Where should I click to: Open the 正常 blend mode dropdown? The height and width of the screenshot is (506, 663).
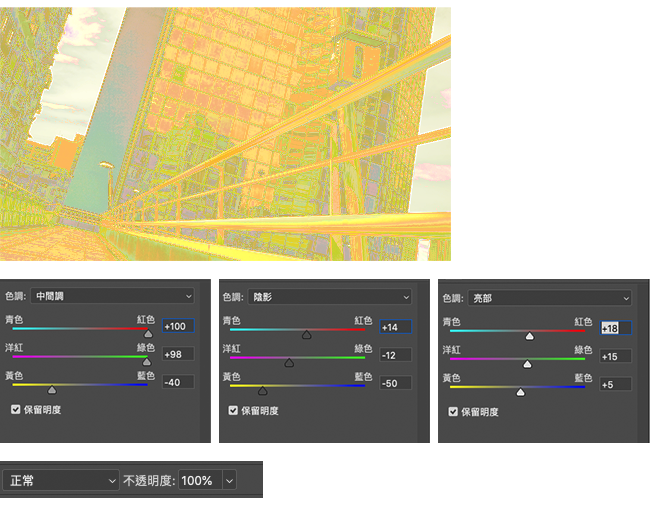click(x=60, y=481)
